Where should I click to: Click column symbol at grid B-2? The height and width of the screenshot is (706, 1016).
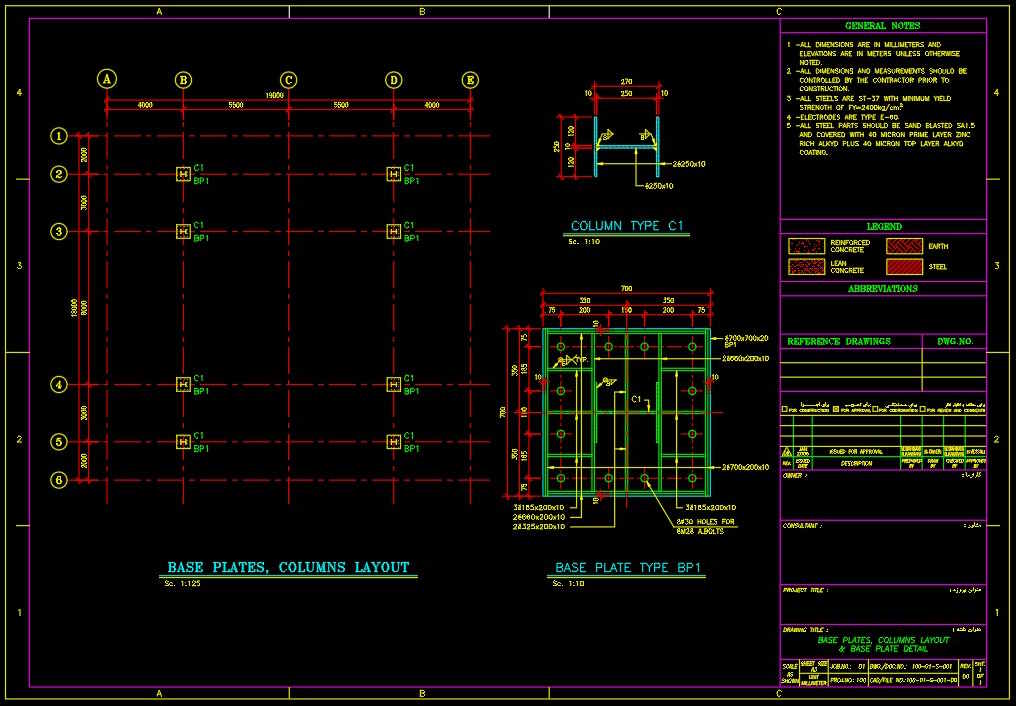[x=183, y=175]
